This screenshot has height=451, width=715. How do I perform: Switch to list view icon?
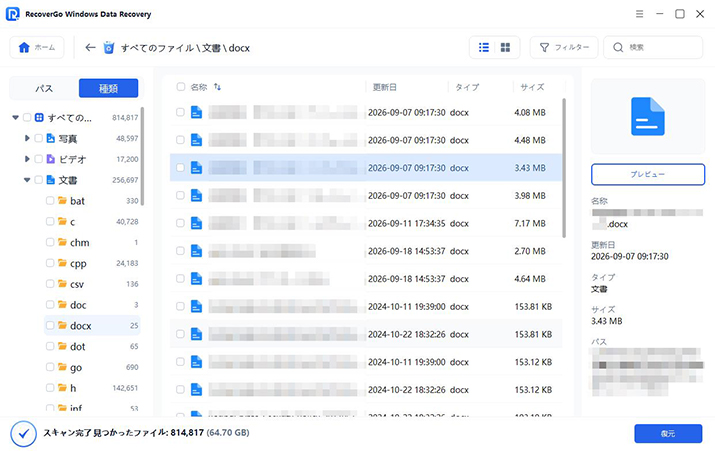(484, 47)
